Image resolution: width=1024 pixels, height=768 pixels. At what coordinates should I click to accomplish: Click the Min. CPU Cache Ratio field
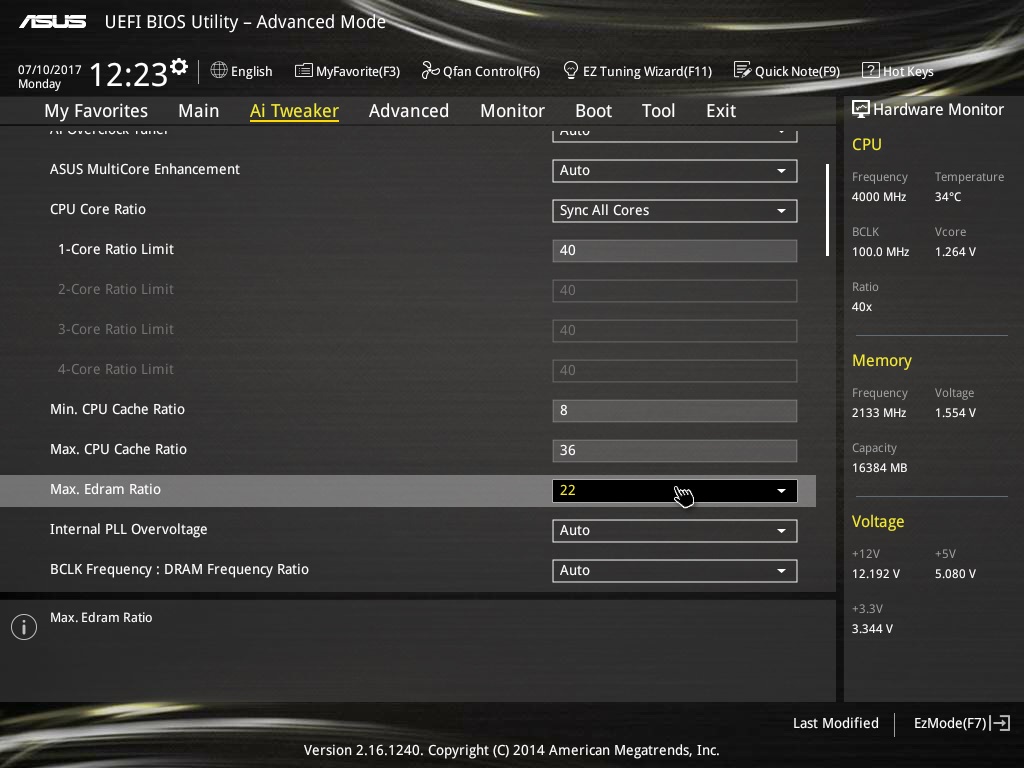[675, 410]
